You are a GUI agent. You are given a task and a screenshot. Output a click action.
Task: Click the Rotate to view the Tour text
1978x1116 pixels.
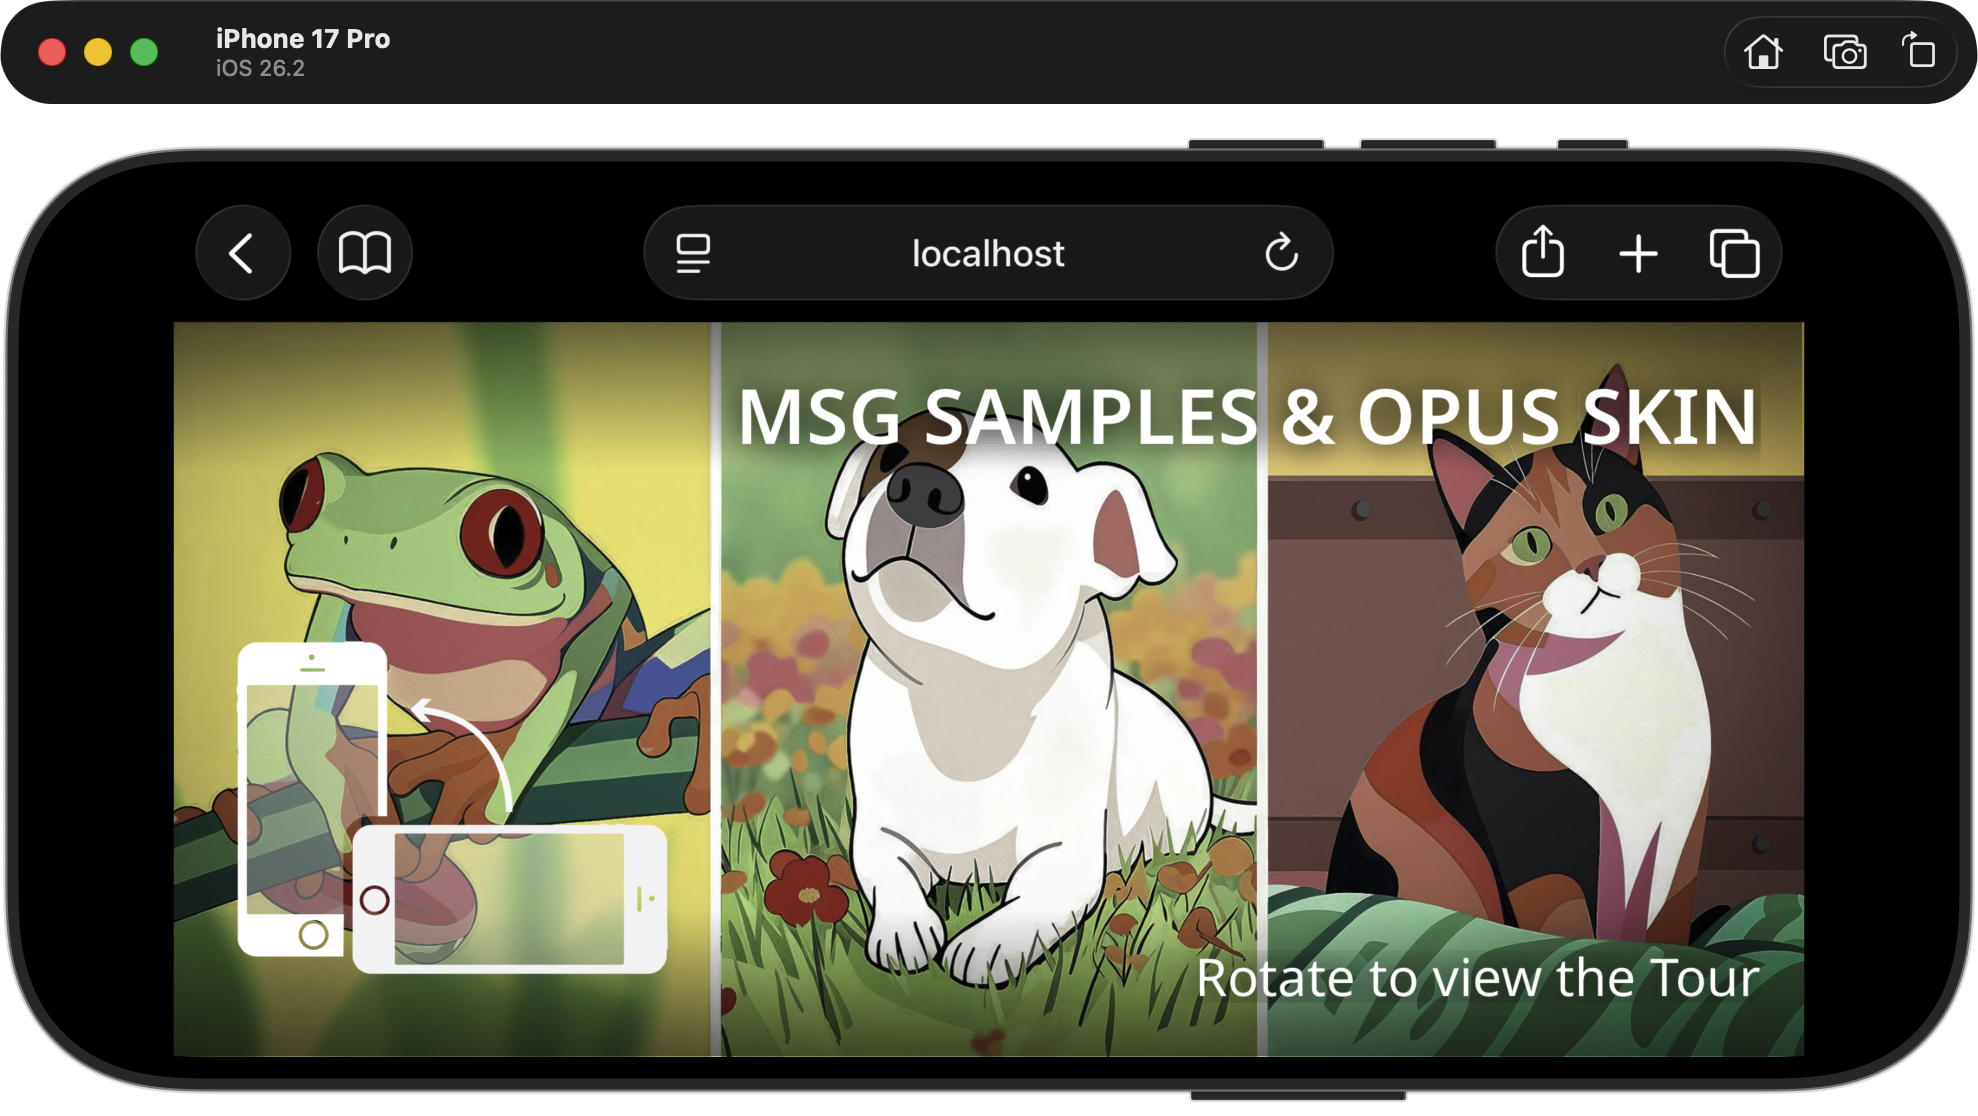1476,977
